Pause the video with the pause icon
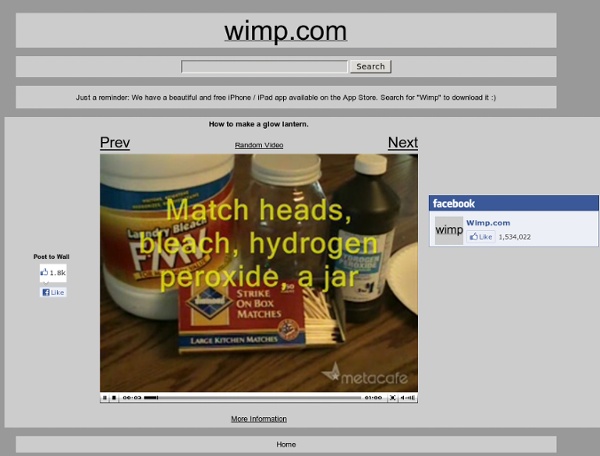This screenshot has height=456, width=600. 104,398
